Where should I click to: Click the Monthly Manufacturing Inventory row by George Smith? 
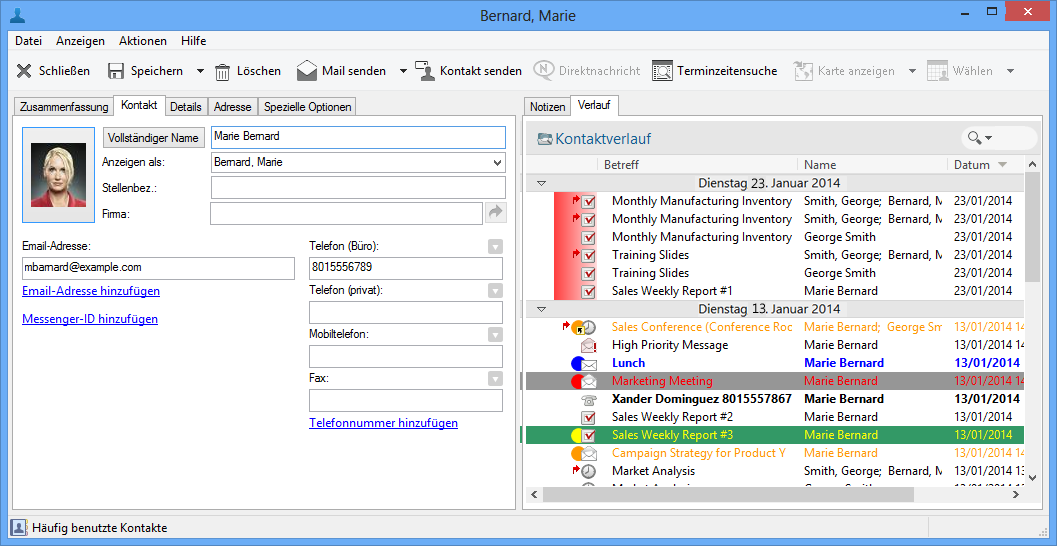pyautogui.click(x=775, y=237)
